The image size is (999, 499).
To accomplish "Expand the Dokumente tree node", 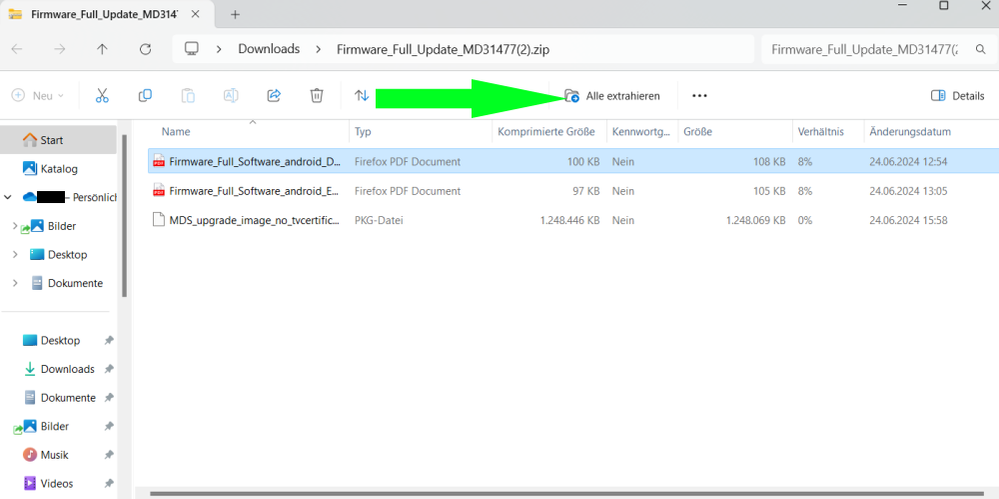I will click(15, 284).
